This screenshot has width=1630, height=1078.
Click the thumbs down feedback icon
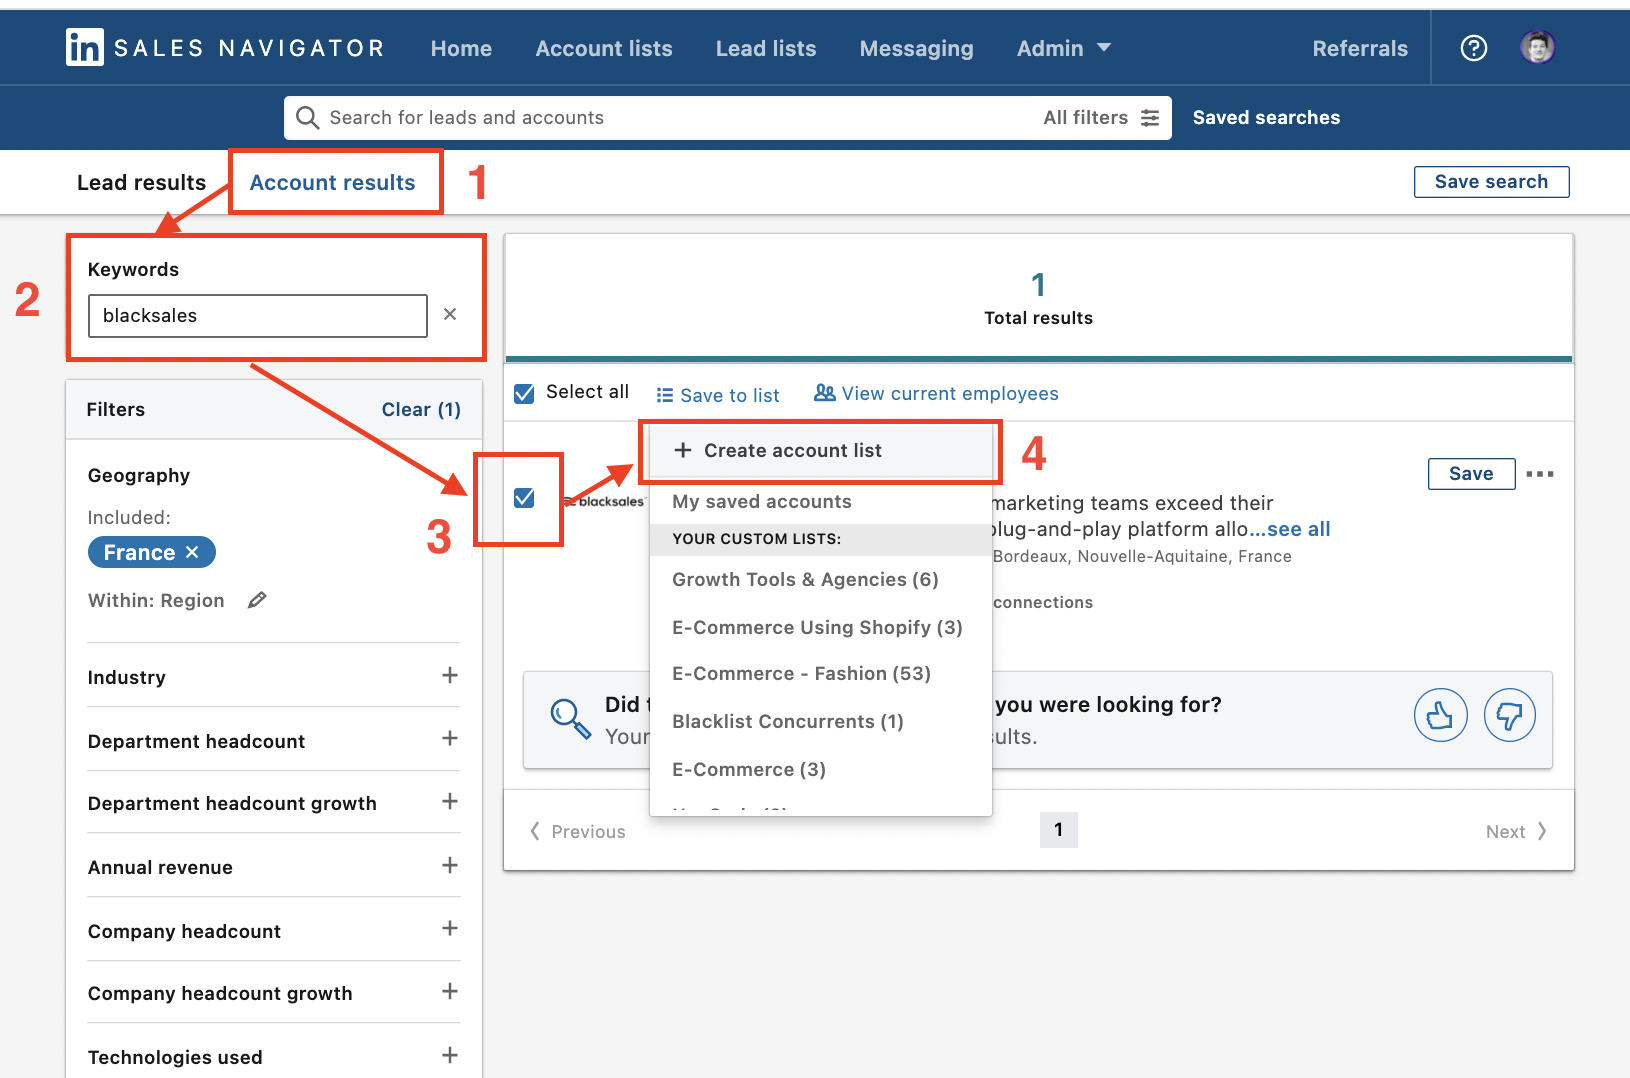click(x=1510, y=715)
